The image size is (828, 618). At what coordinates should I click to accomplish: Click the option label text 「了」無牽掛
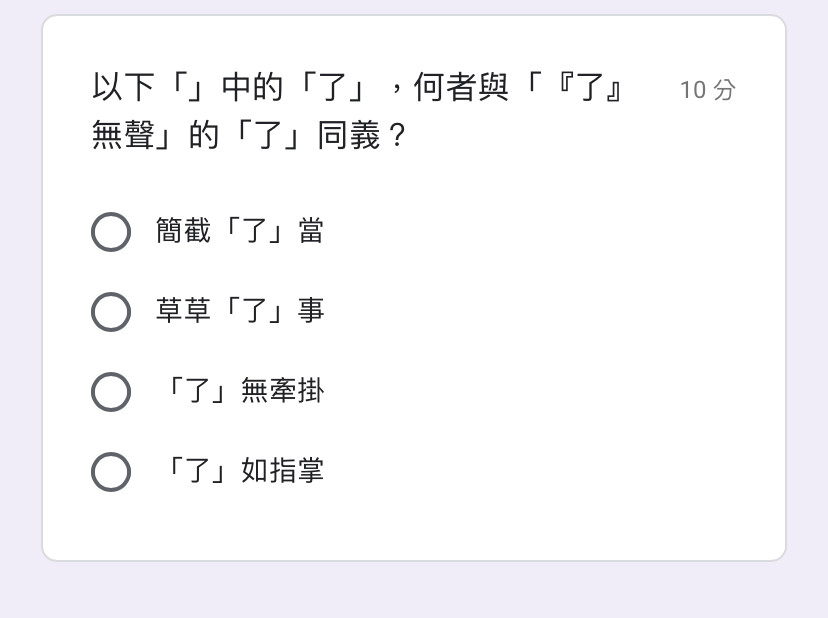pyautogui.click(x=244, y=391)
